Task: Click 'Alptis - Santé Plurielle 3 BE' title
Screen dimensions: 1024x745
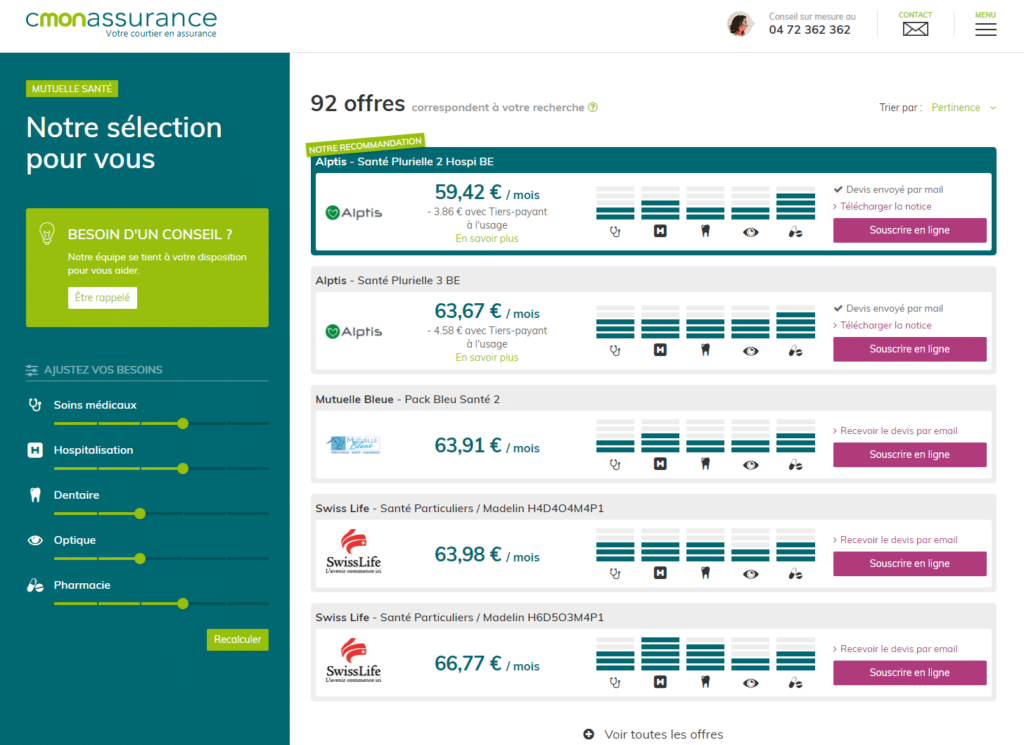Action: pyautogui.click(x=387, y=280)
